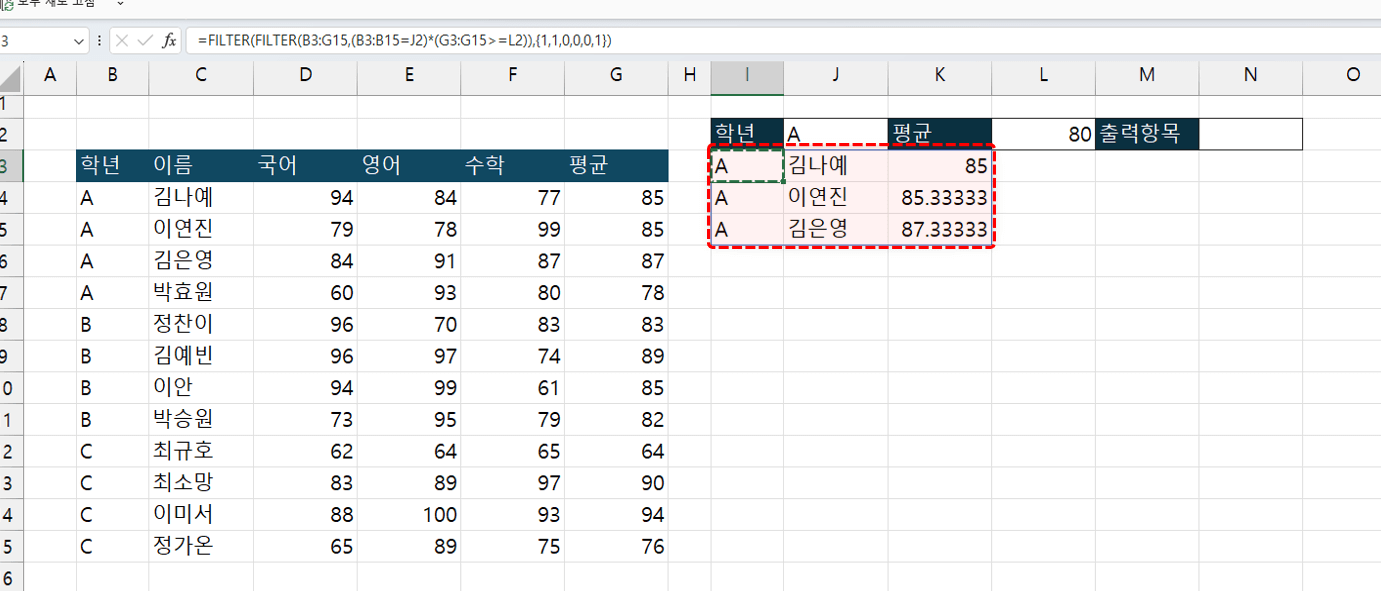1381x591 pixels.
Task: Select name cell 이안
Action: 201,388
